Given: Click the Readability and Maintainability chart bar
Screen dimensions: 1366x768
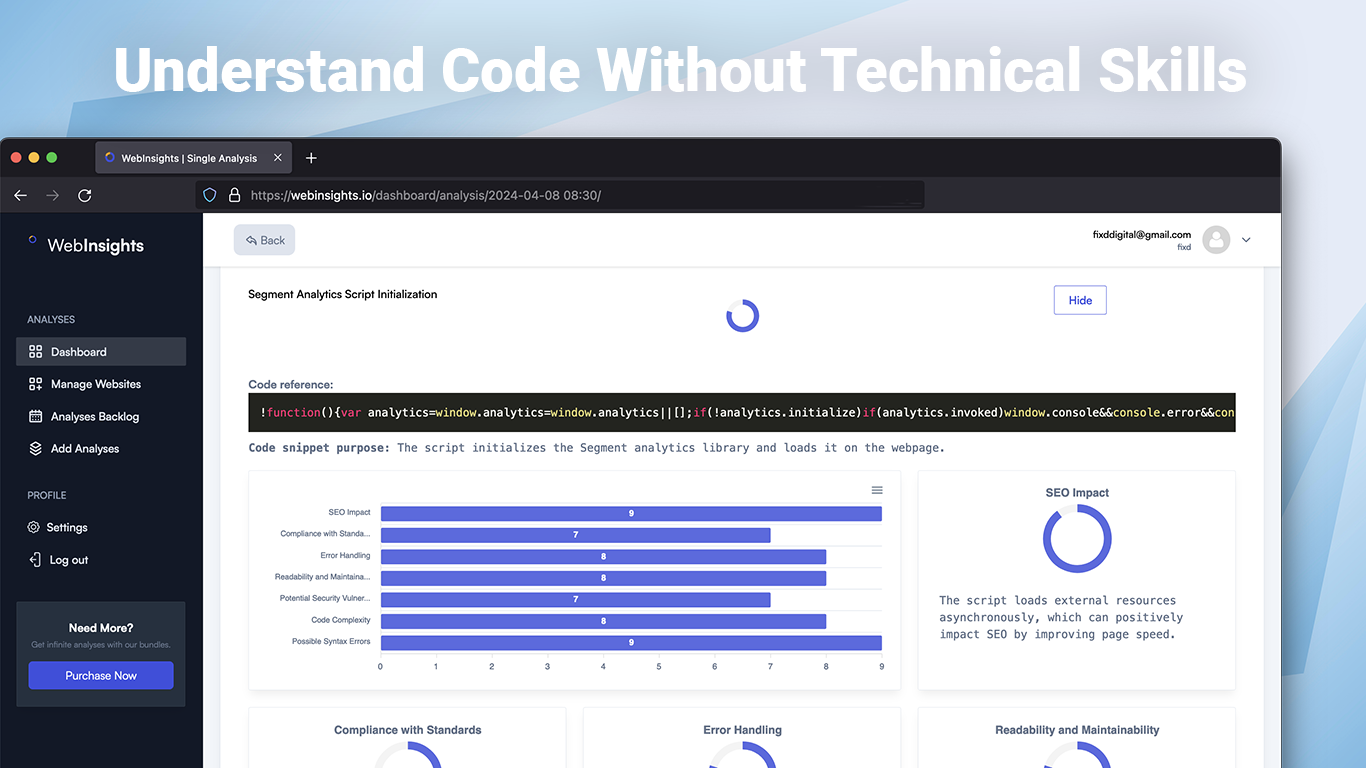Looking at the screenshot, I should pyautogui.click(x=603, y=578).
